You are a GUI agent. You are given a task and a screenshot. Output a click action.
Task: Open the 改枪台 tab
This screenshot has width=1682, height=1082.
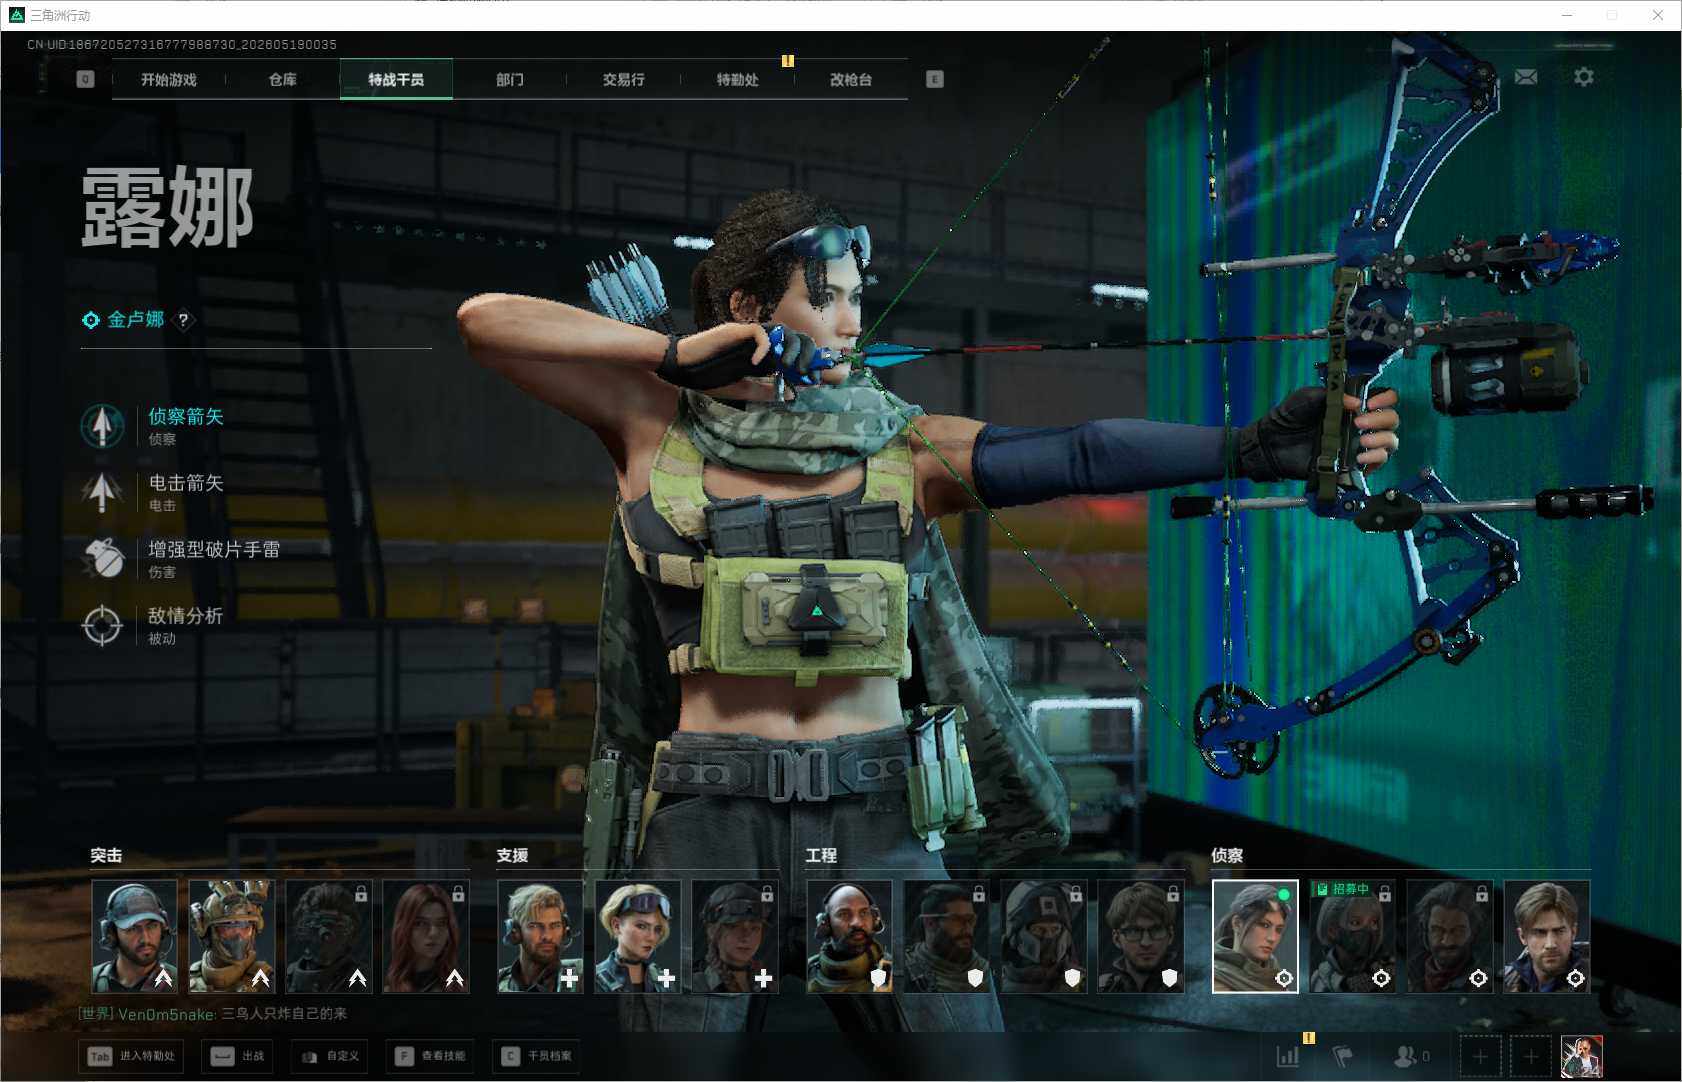pos(851,79)
